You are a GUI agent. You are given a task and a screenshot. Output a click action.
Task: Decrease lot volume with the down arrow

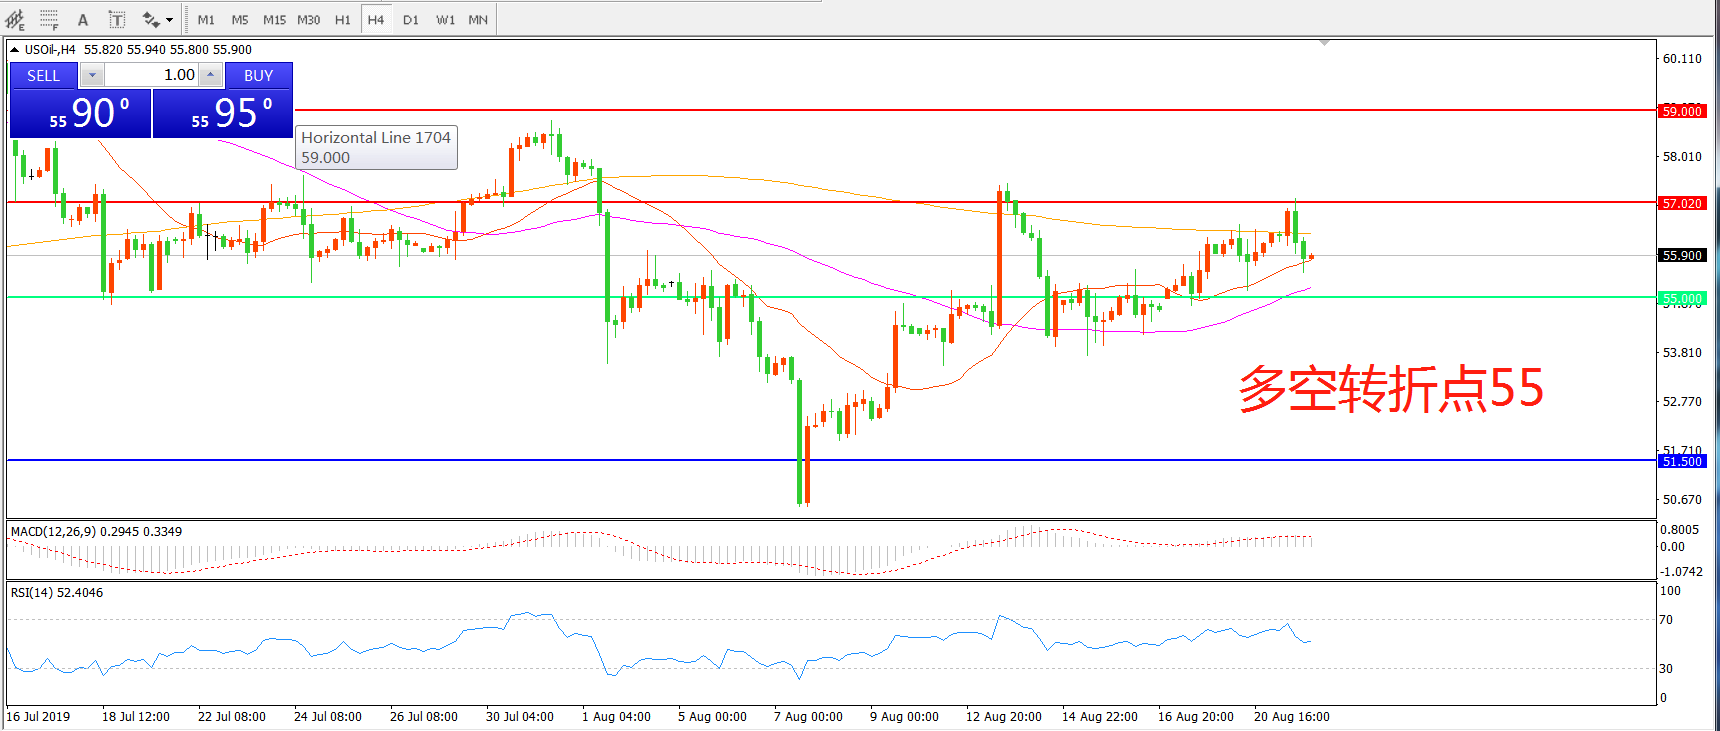(x=92, y=75)
